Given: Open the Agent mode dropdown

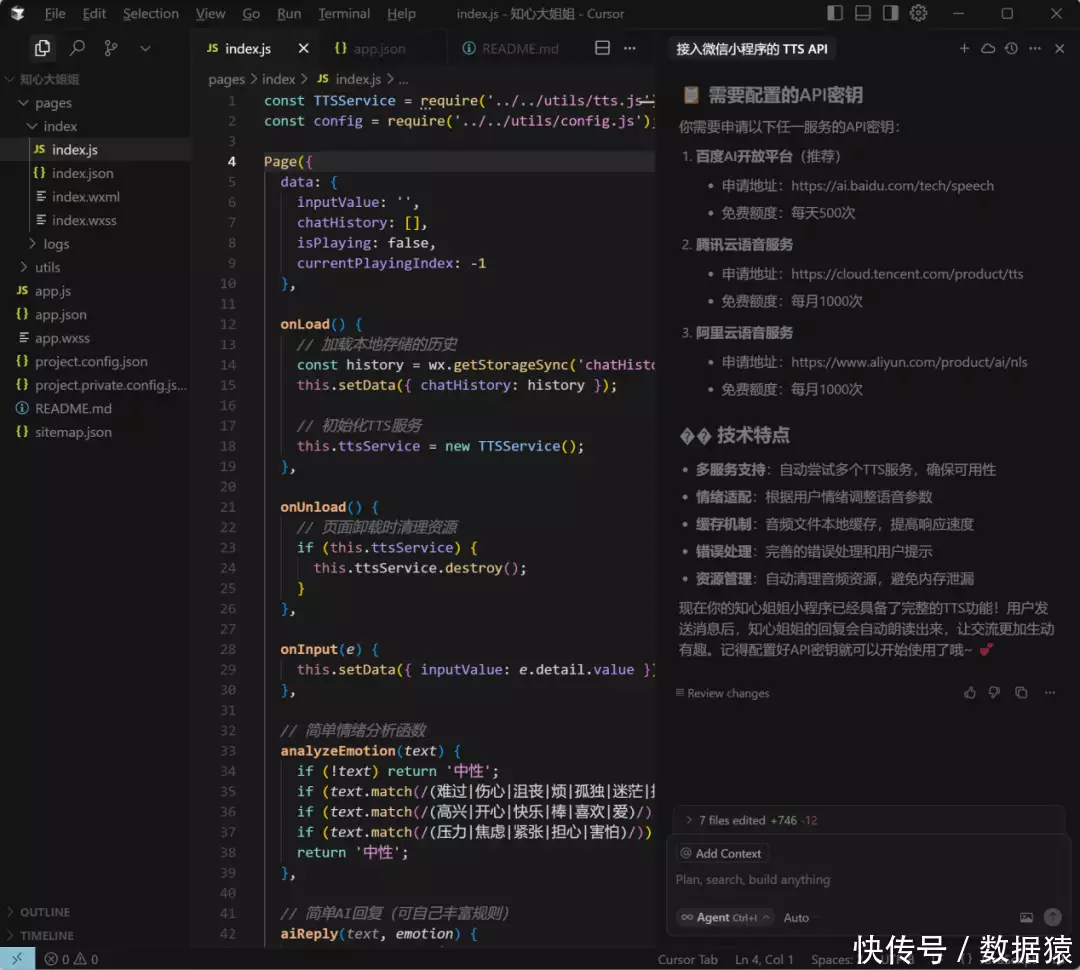Looking at the screenshot, I should (x=725, y=918).
